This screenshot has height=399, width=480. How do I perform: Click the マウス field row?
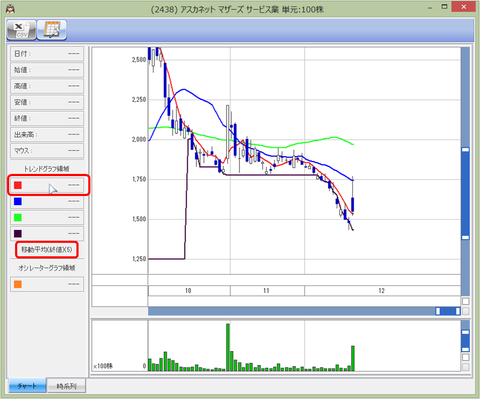pyautogui.click(x=47, y=151)
